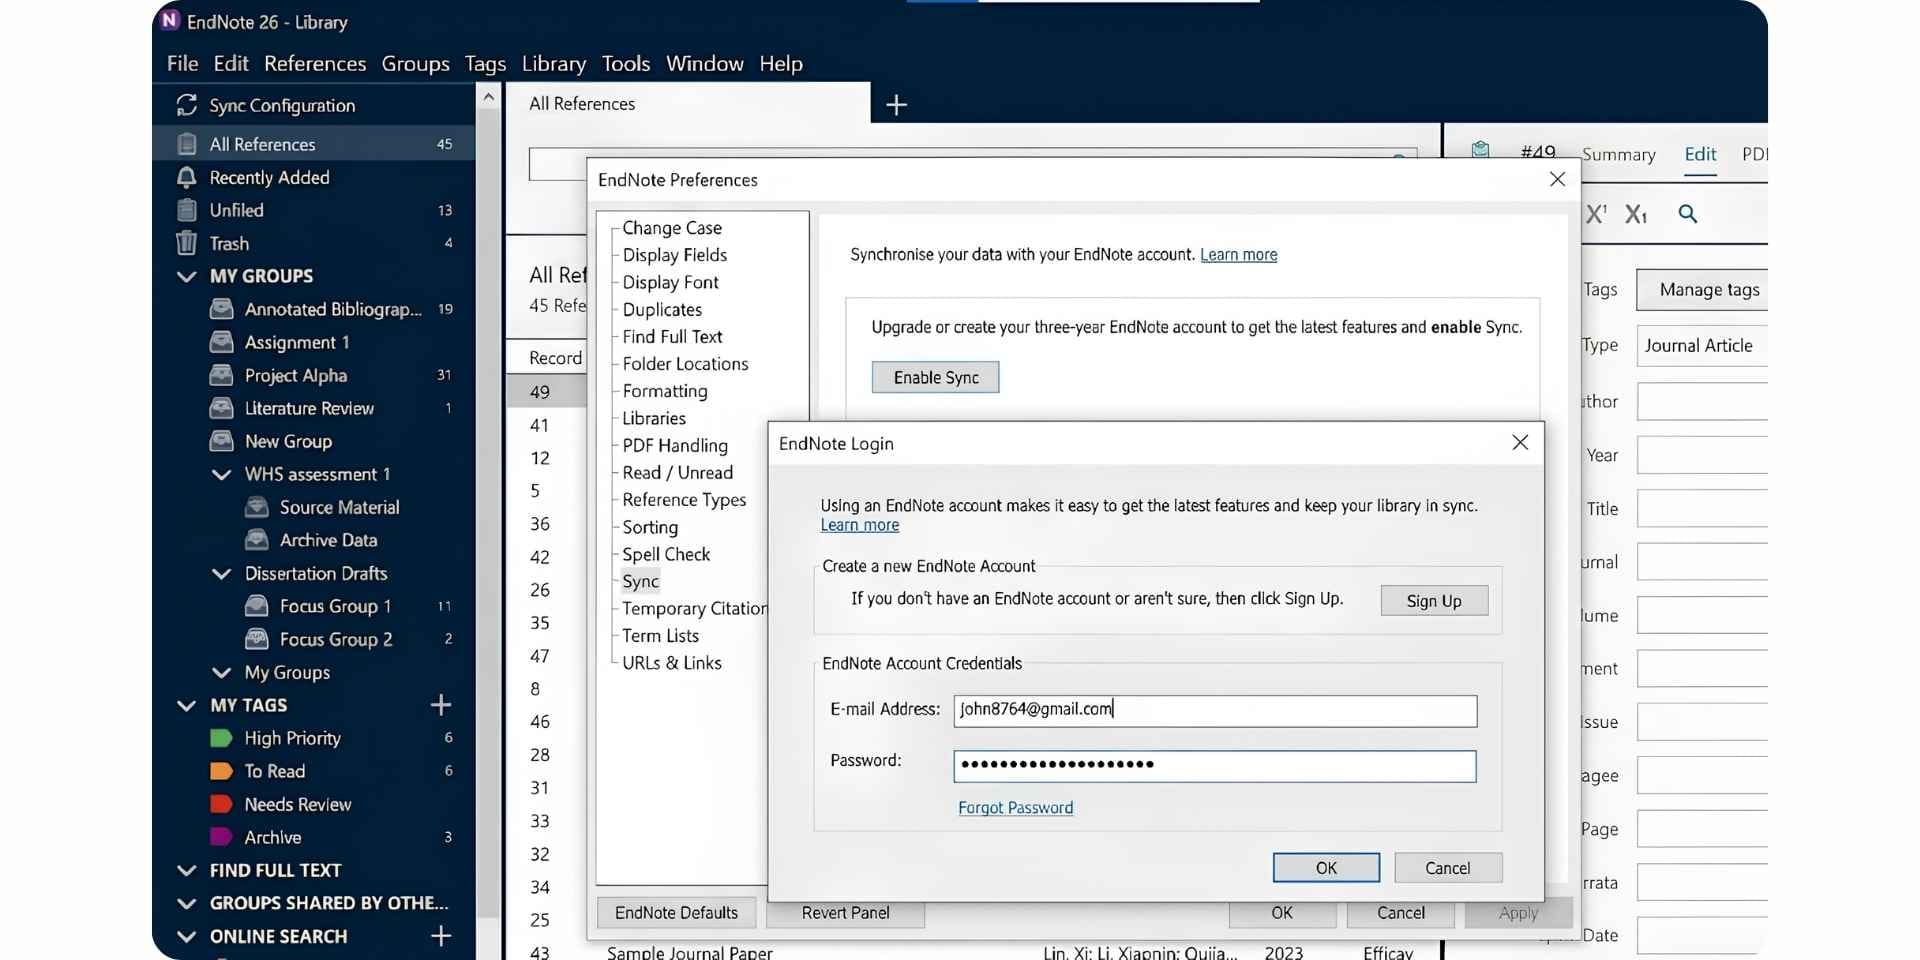Viewport: 1920px width, 960px height.
Task: Switch to the Edit tab
Action: (1700, 154)
